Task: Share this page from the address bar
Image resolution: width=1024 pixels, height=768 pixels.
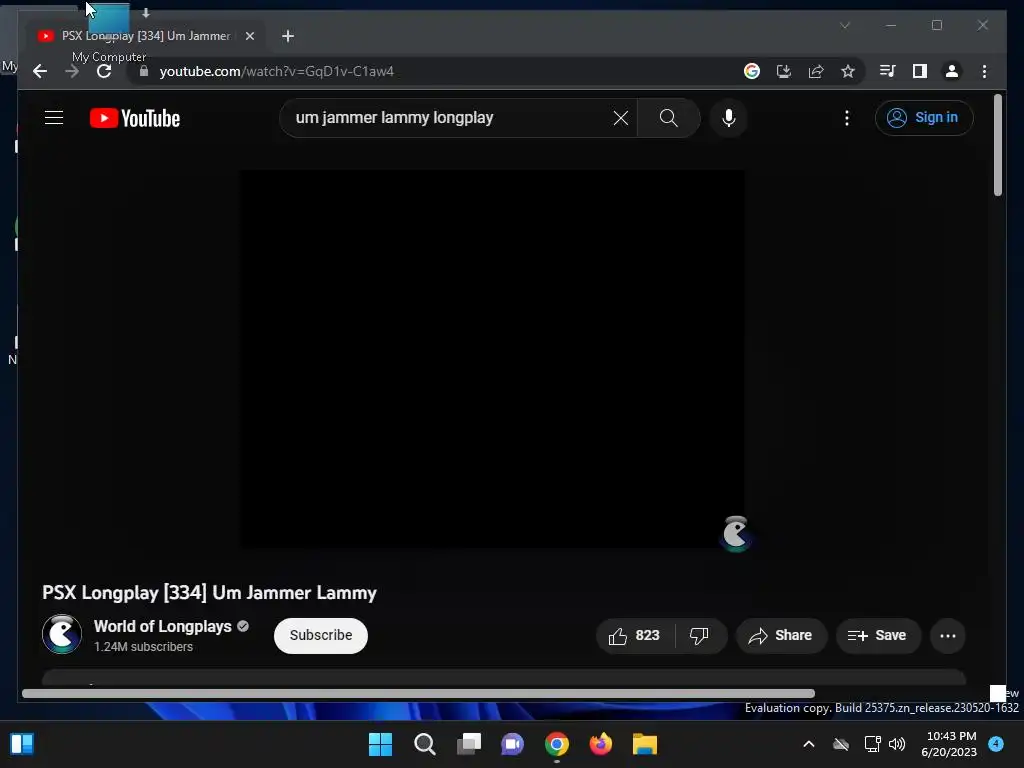Action: 816,71
